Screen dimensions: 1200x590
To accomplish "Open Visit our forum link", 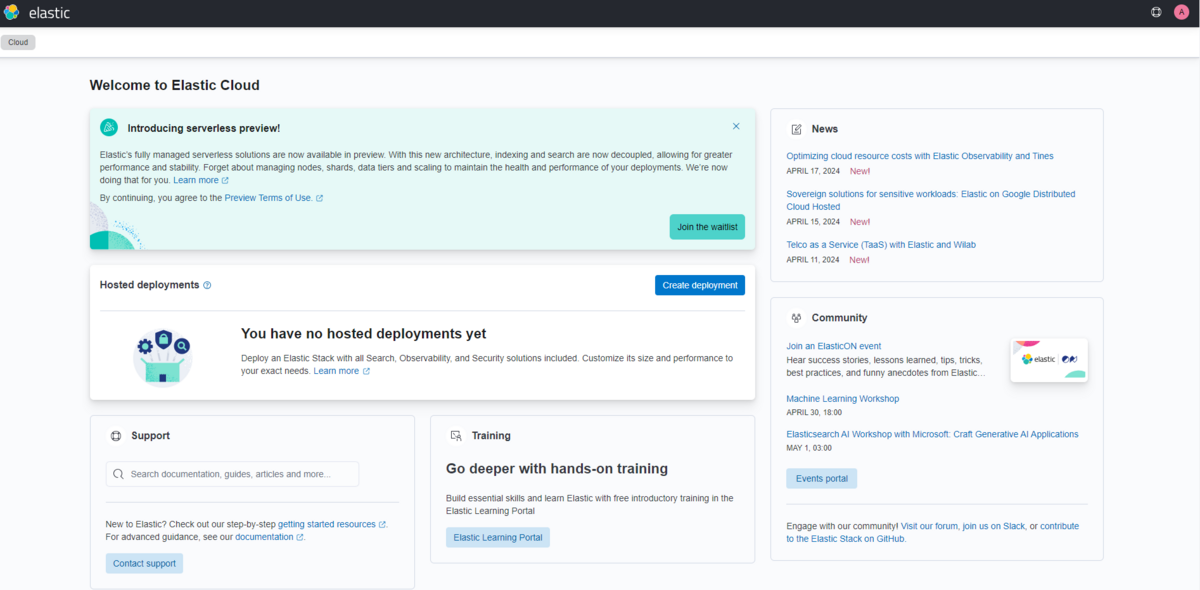I will tap(929, 526).
